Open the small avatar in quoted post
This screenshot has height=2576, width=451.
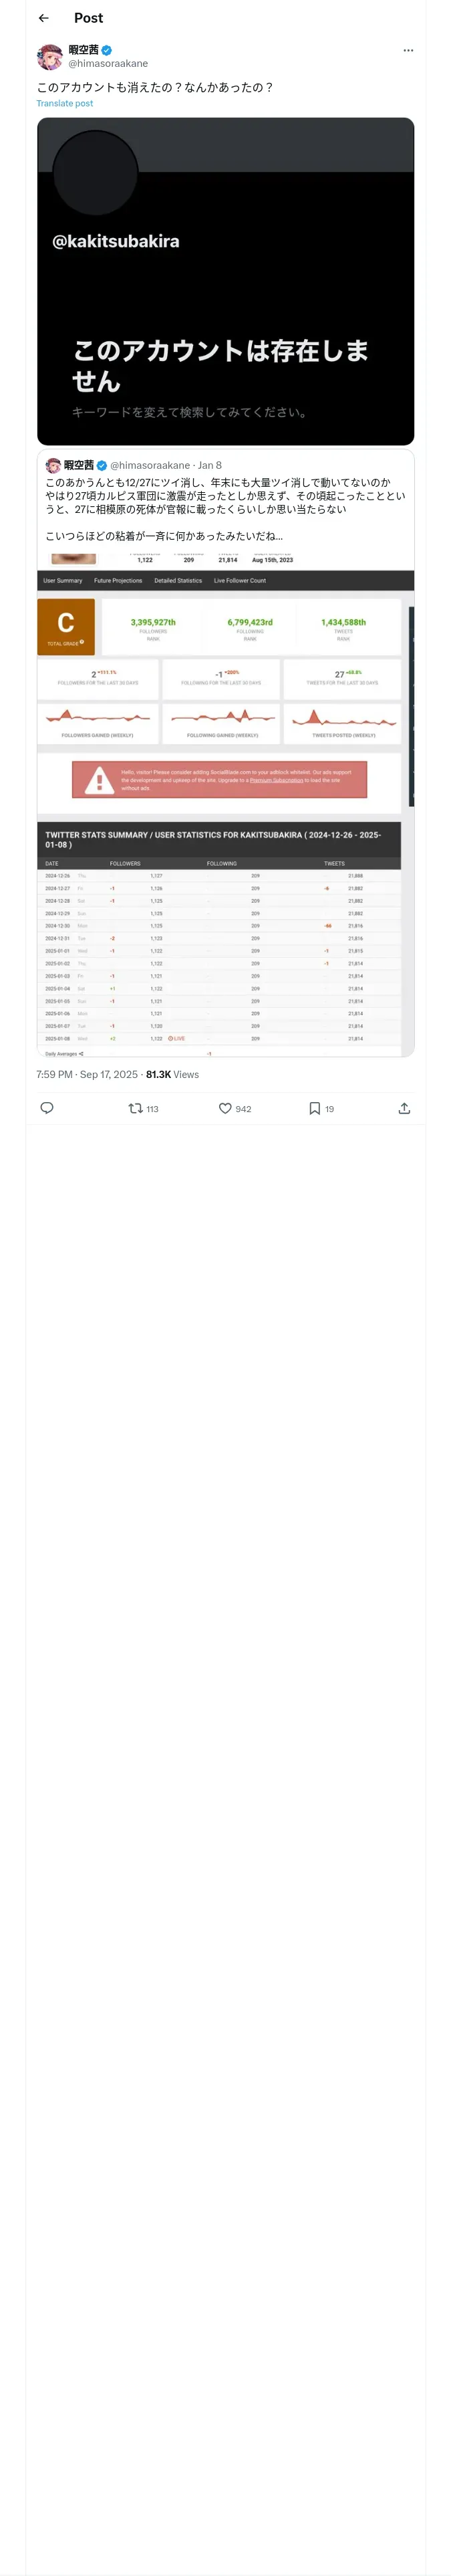pyautogui.click(x=53, y=465)
